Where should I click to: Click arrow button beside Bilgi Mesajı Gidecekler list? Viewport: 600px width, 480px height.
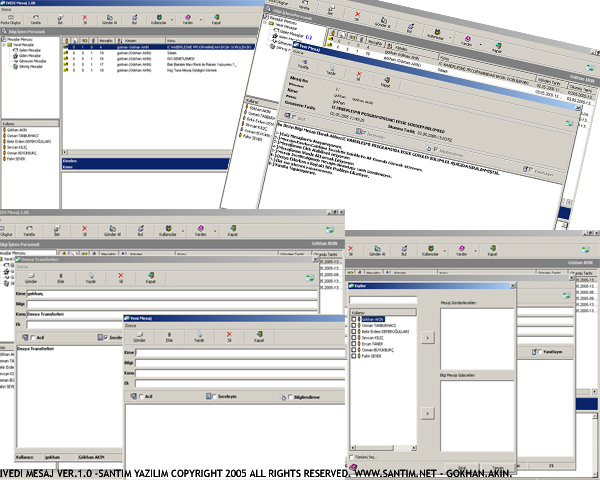tap(430, 413)
